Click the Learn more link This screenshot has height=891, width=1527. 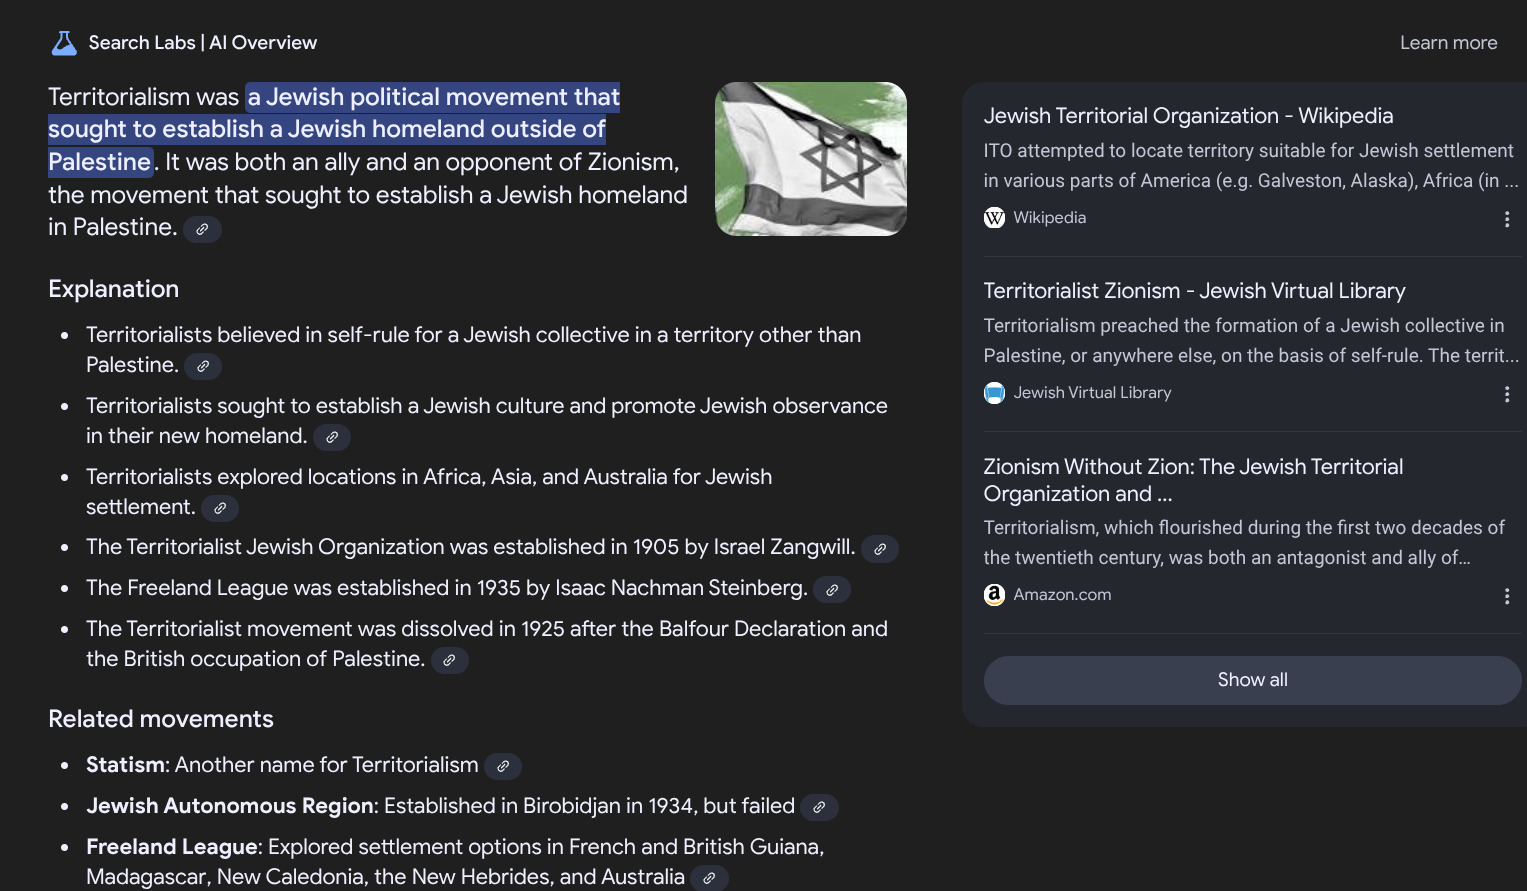[1448, 43]
